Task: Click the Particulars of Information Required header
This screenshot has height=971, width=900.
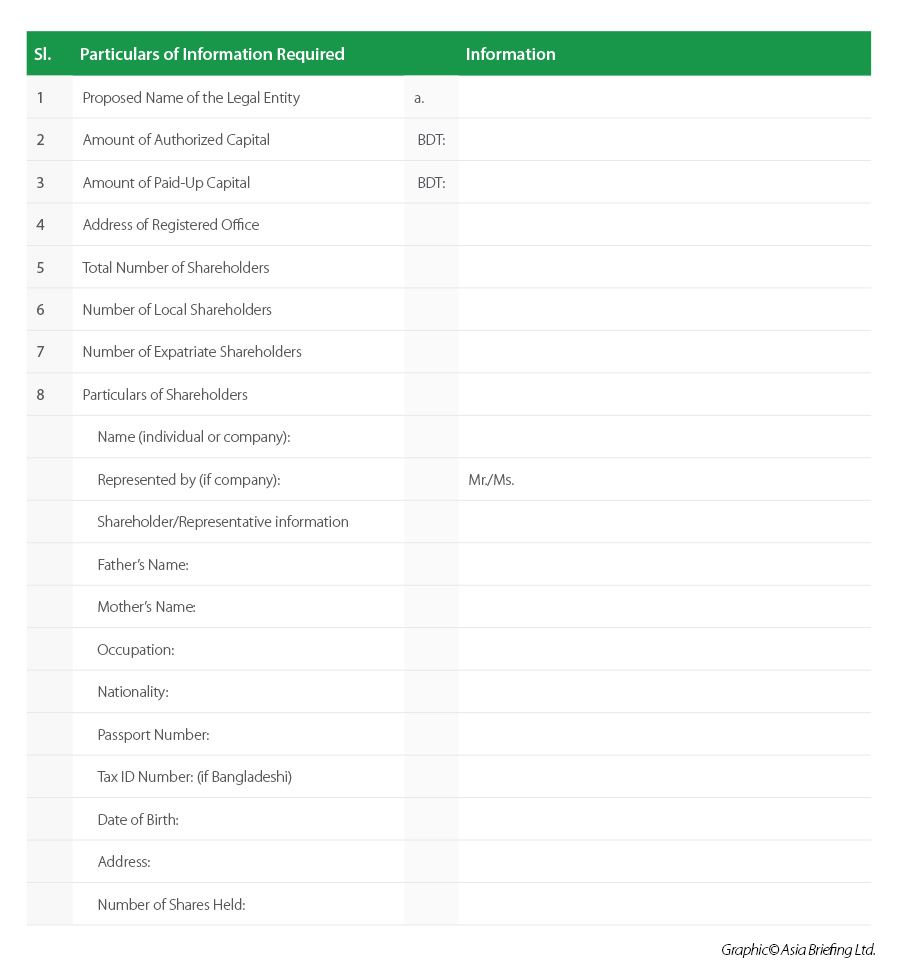Action: [x=212, y=54]
